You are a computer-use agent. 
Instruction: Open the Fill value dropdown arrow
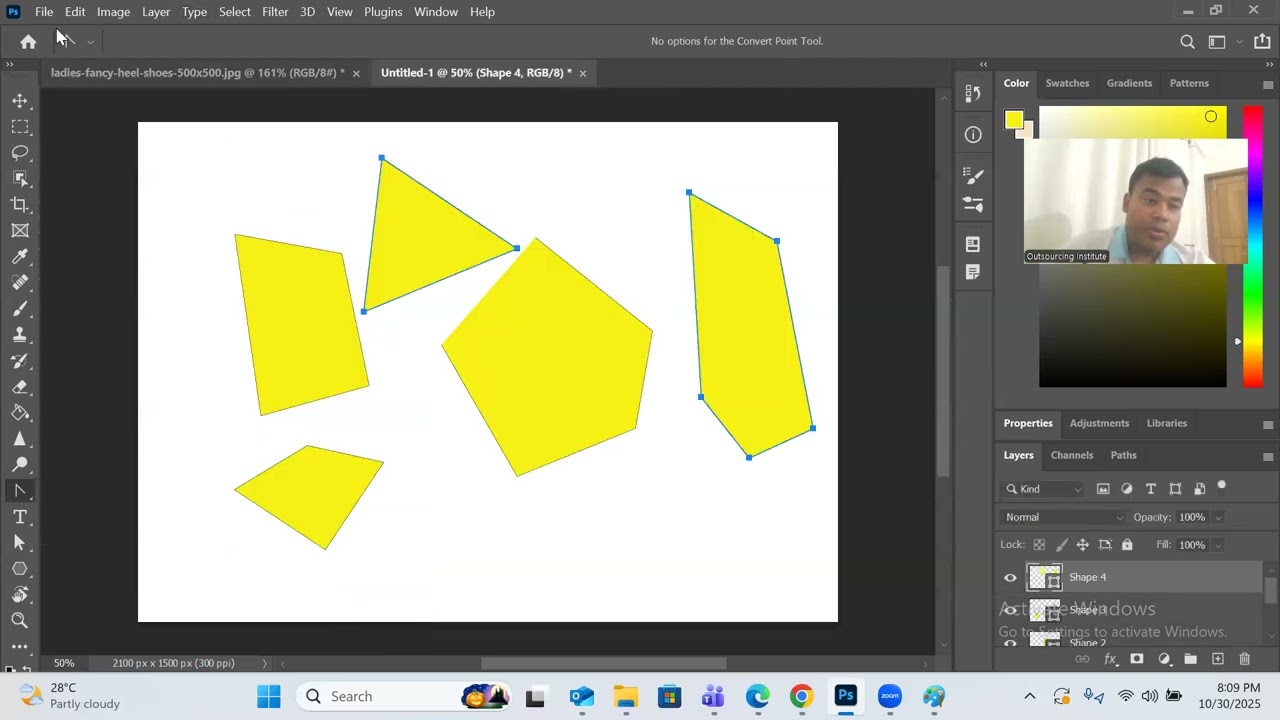[1218, 546]
